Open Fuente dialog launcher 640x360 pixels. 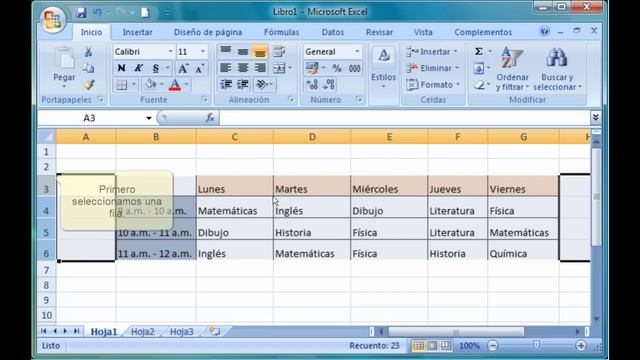point(204,99)
